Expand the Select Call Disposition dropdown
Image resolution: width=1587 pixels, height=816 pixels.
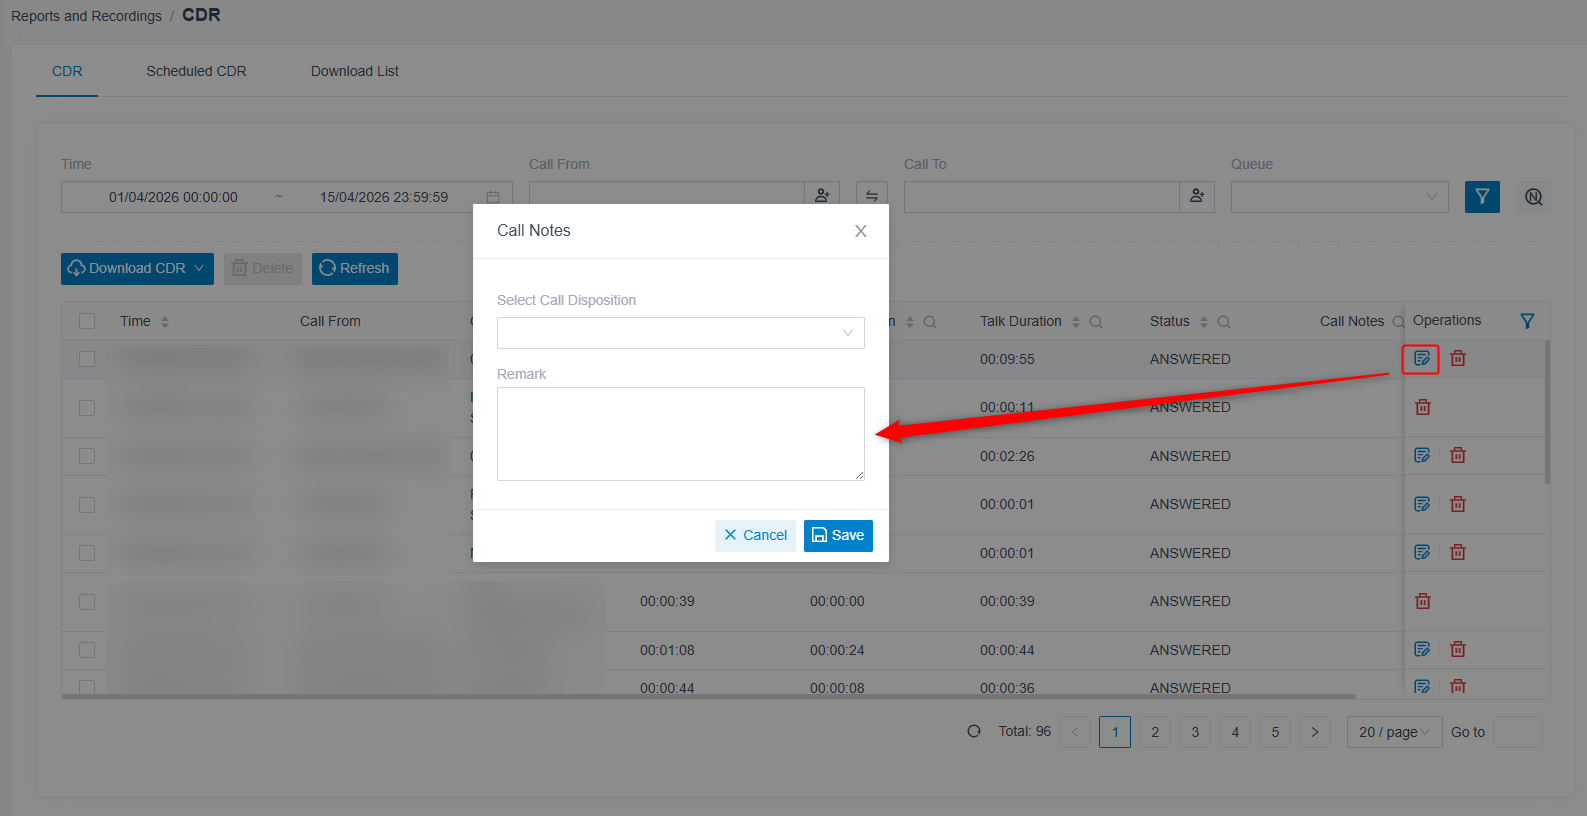(x=680, y=333)
